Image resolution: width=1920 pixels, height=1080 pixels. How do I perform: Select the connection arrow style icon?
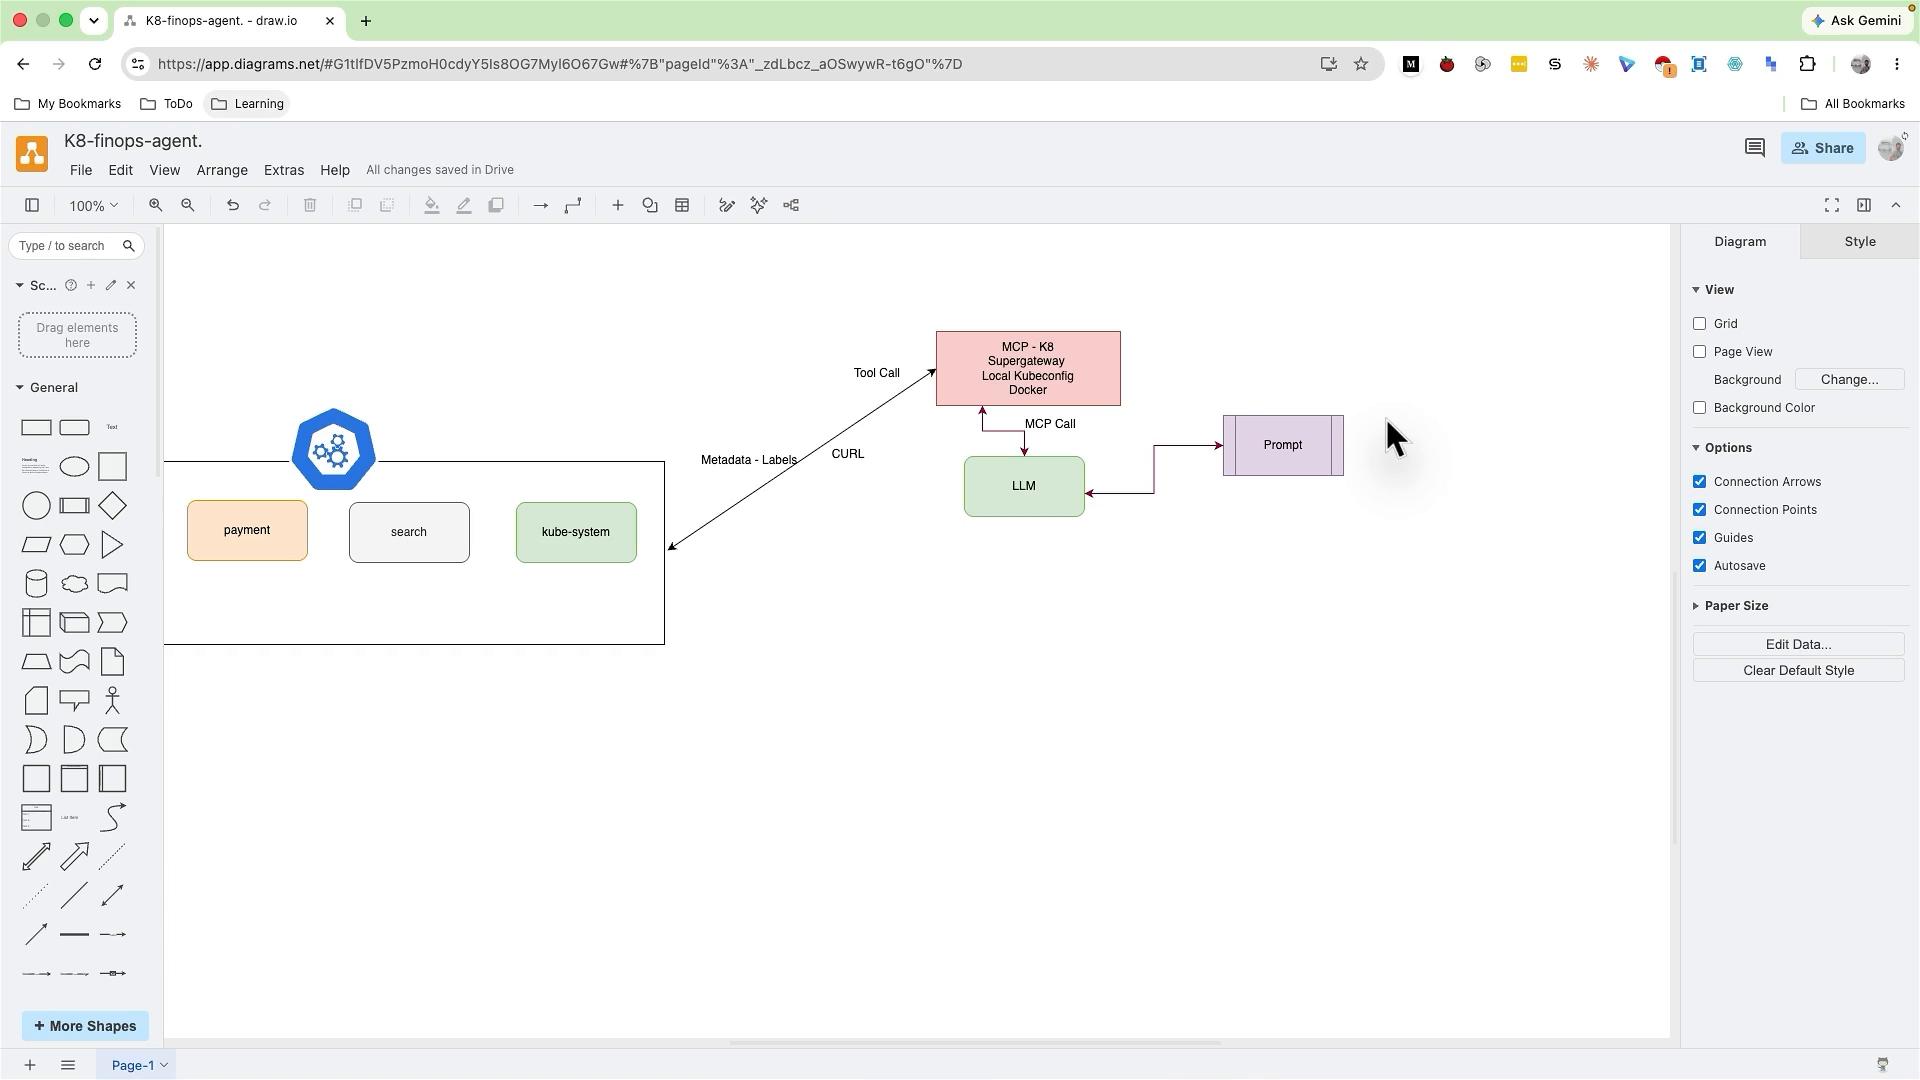click(541, 205)
